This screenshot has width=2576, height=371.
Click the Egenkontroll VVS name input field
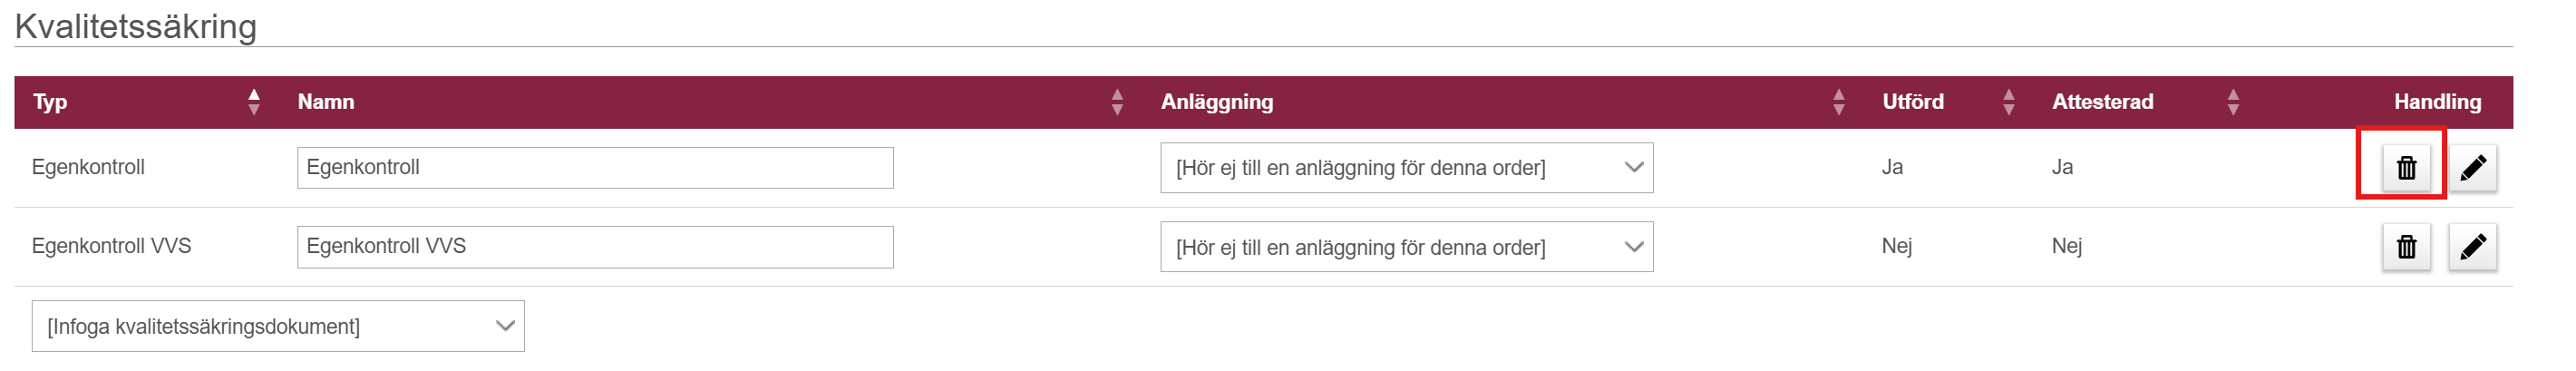point(595,247)
